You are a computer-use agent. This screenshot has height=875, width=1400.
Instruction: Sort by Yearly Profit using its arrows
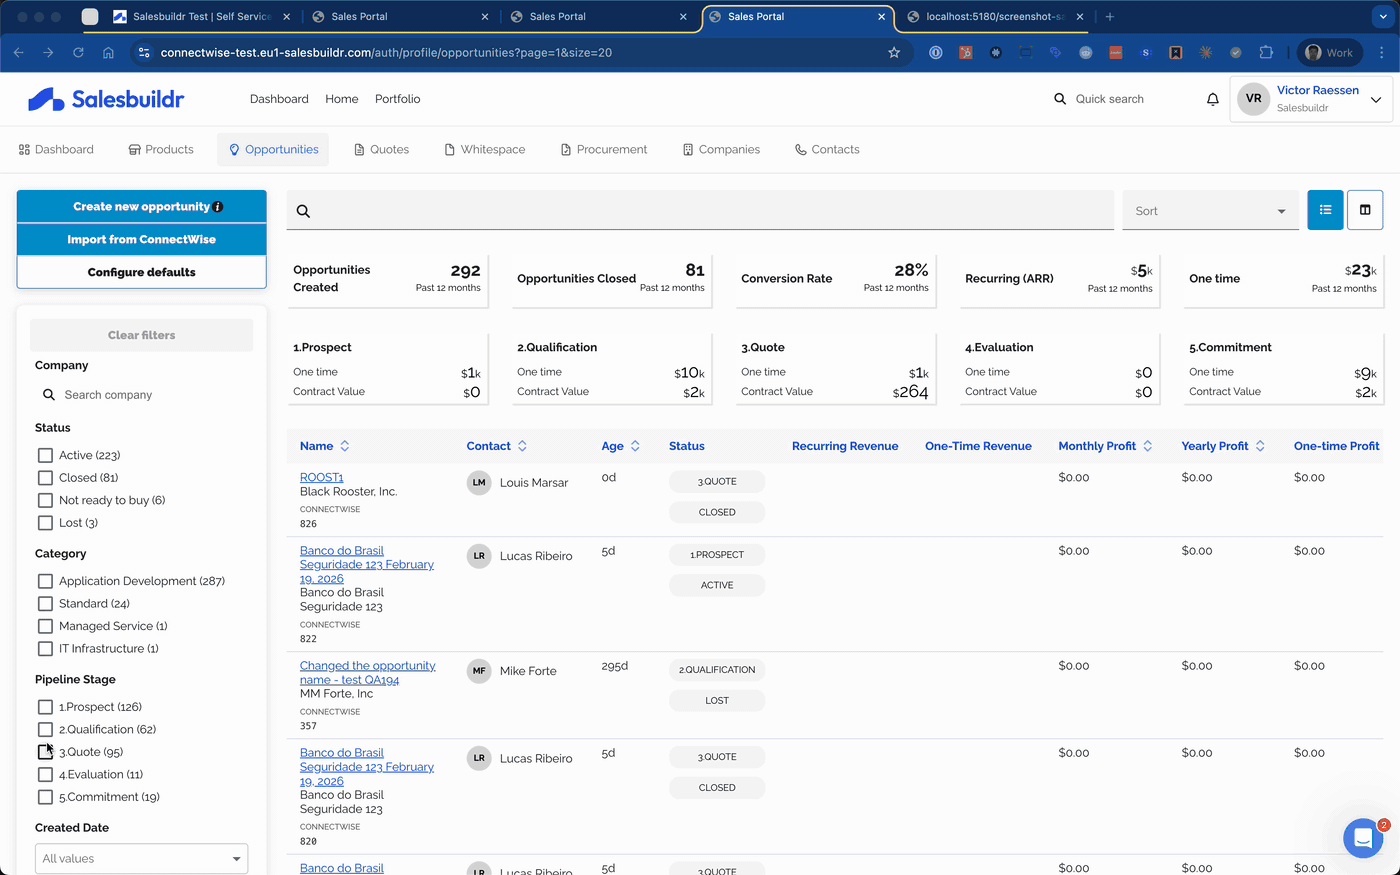pos(1260,446)
